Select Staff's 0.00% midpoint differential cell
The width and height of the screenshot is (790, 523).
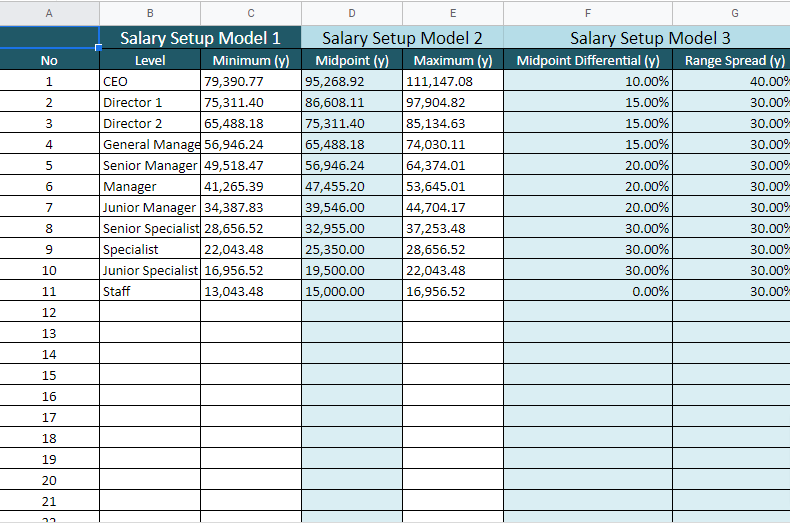pyautogui.click(x=588, y=291)
